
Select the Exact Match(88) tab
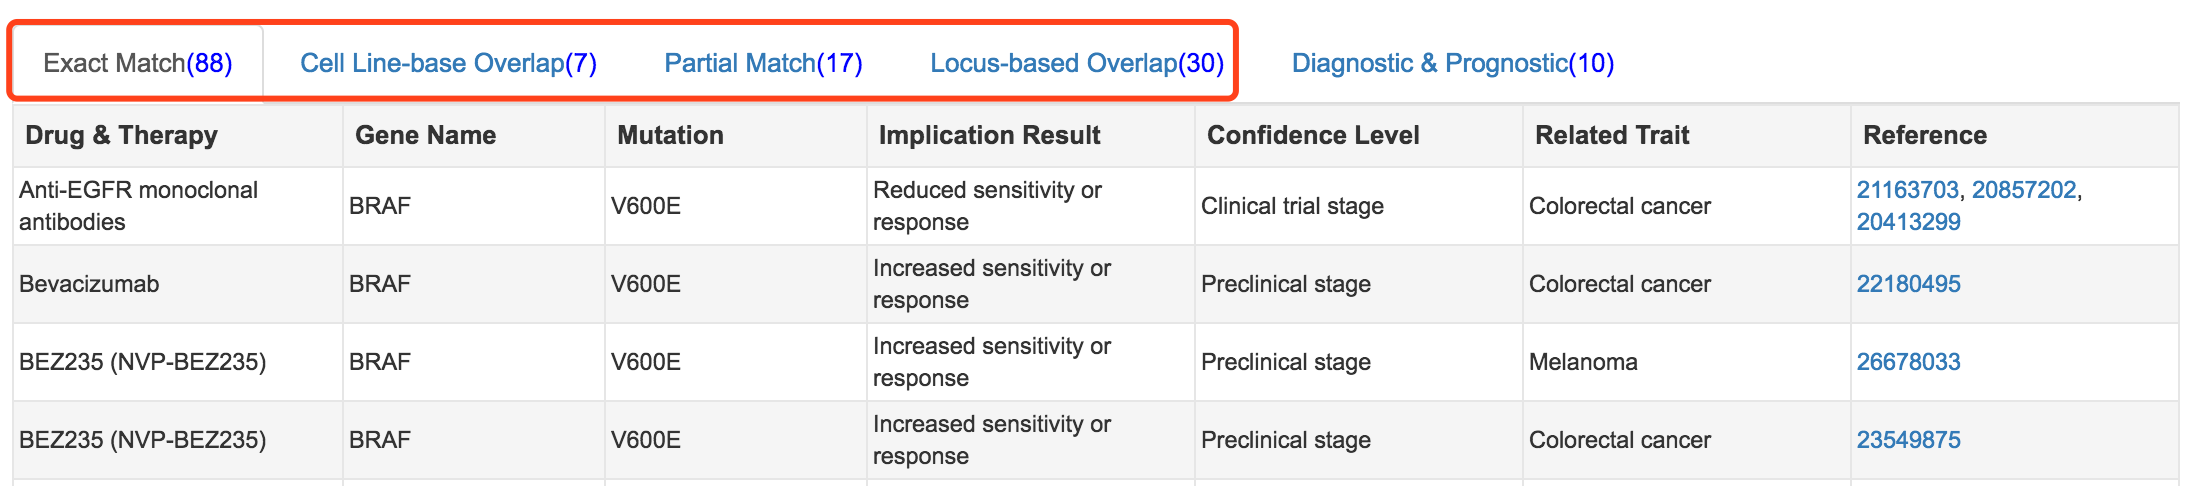tap(138, 63)
